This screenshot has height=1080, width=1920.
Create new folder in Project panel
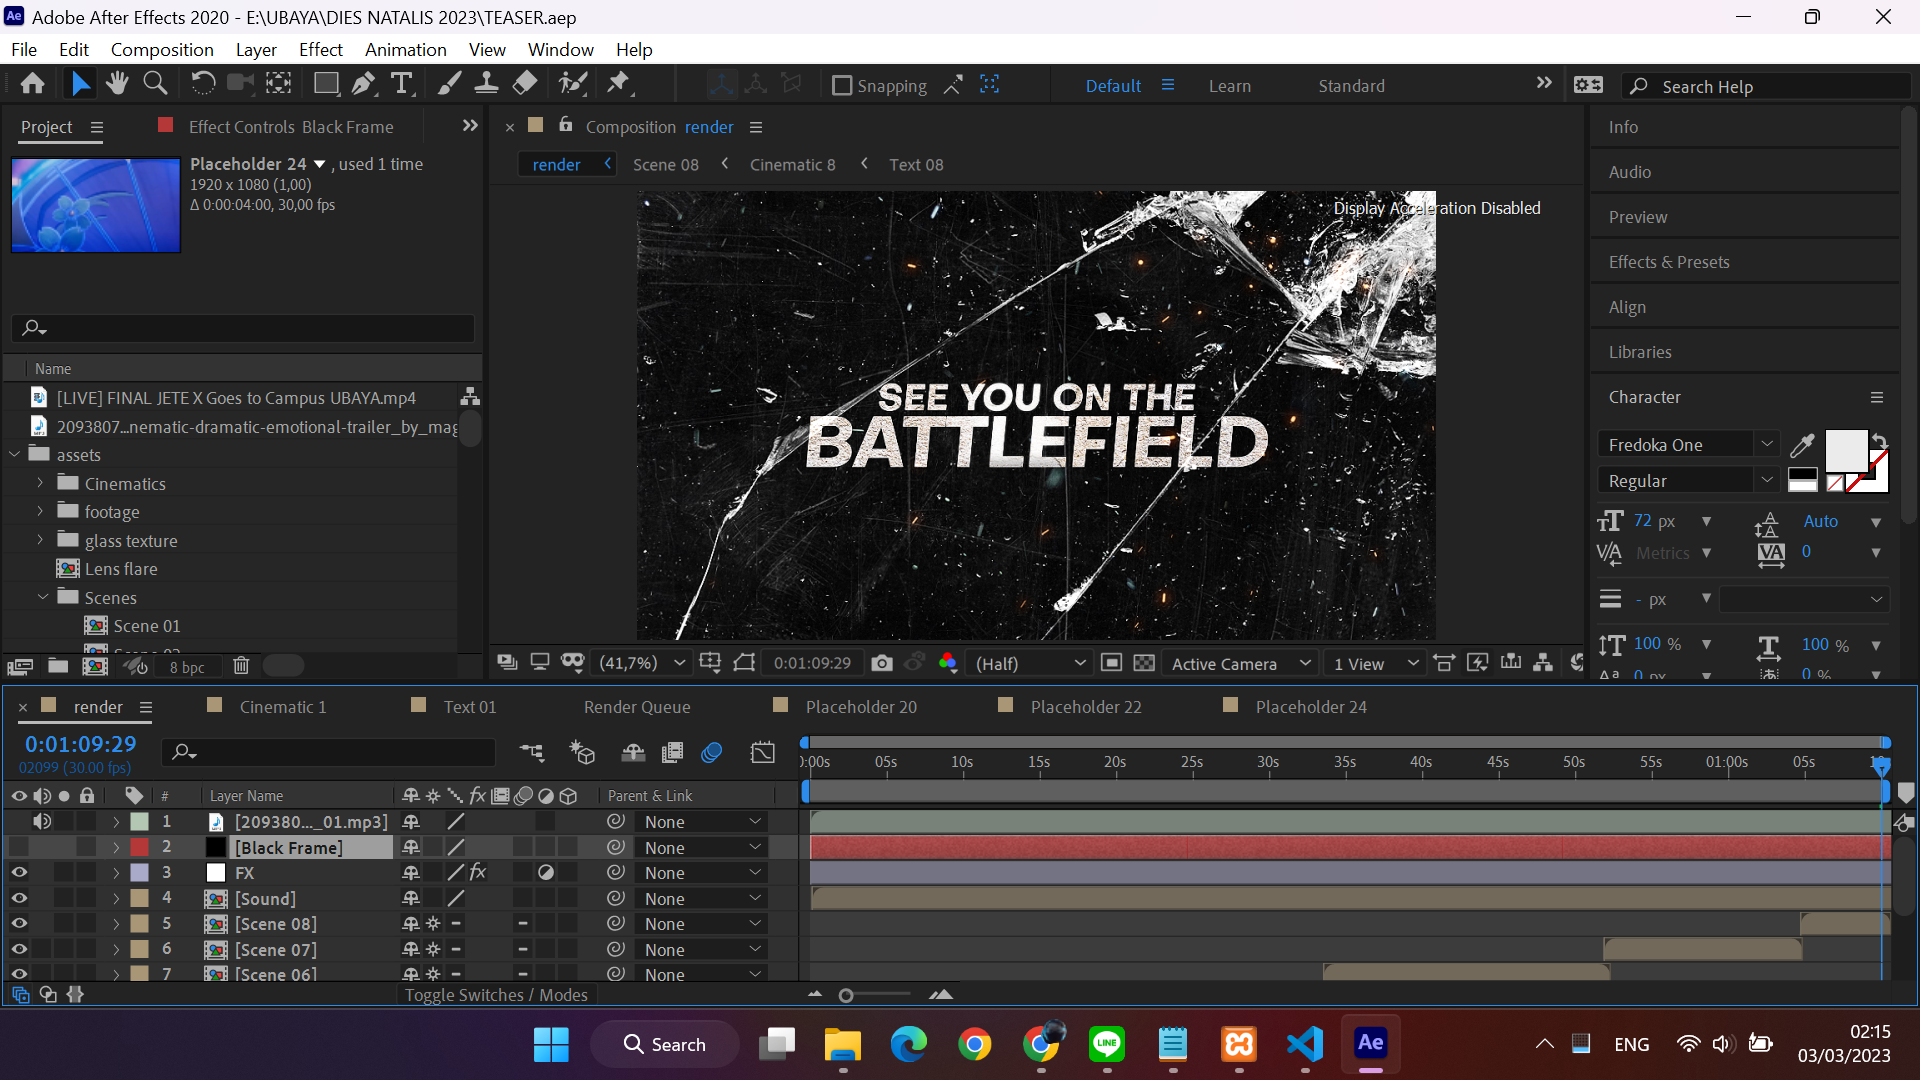58,666
